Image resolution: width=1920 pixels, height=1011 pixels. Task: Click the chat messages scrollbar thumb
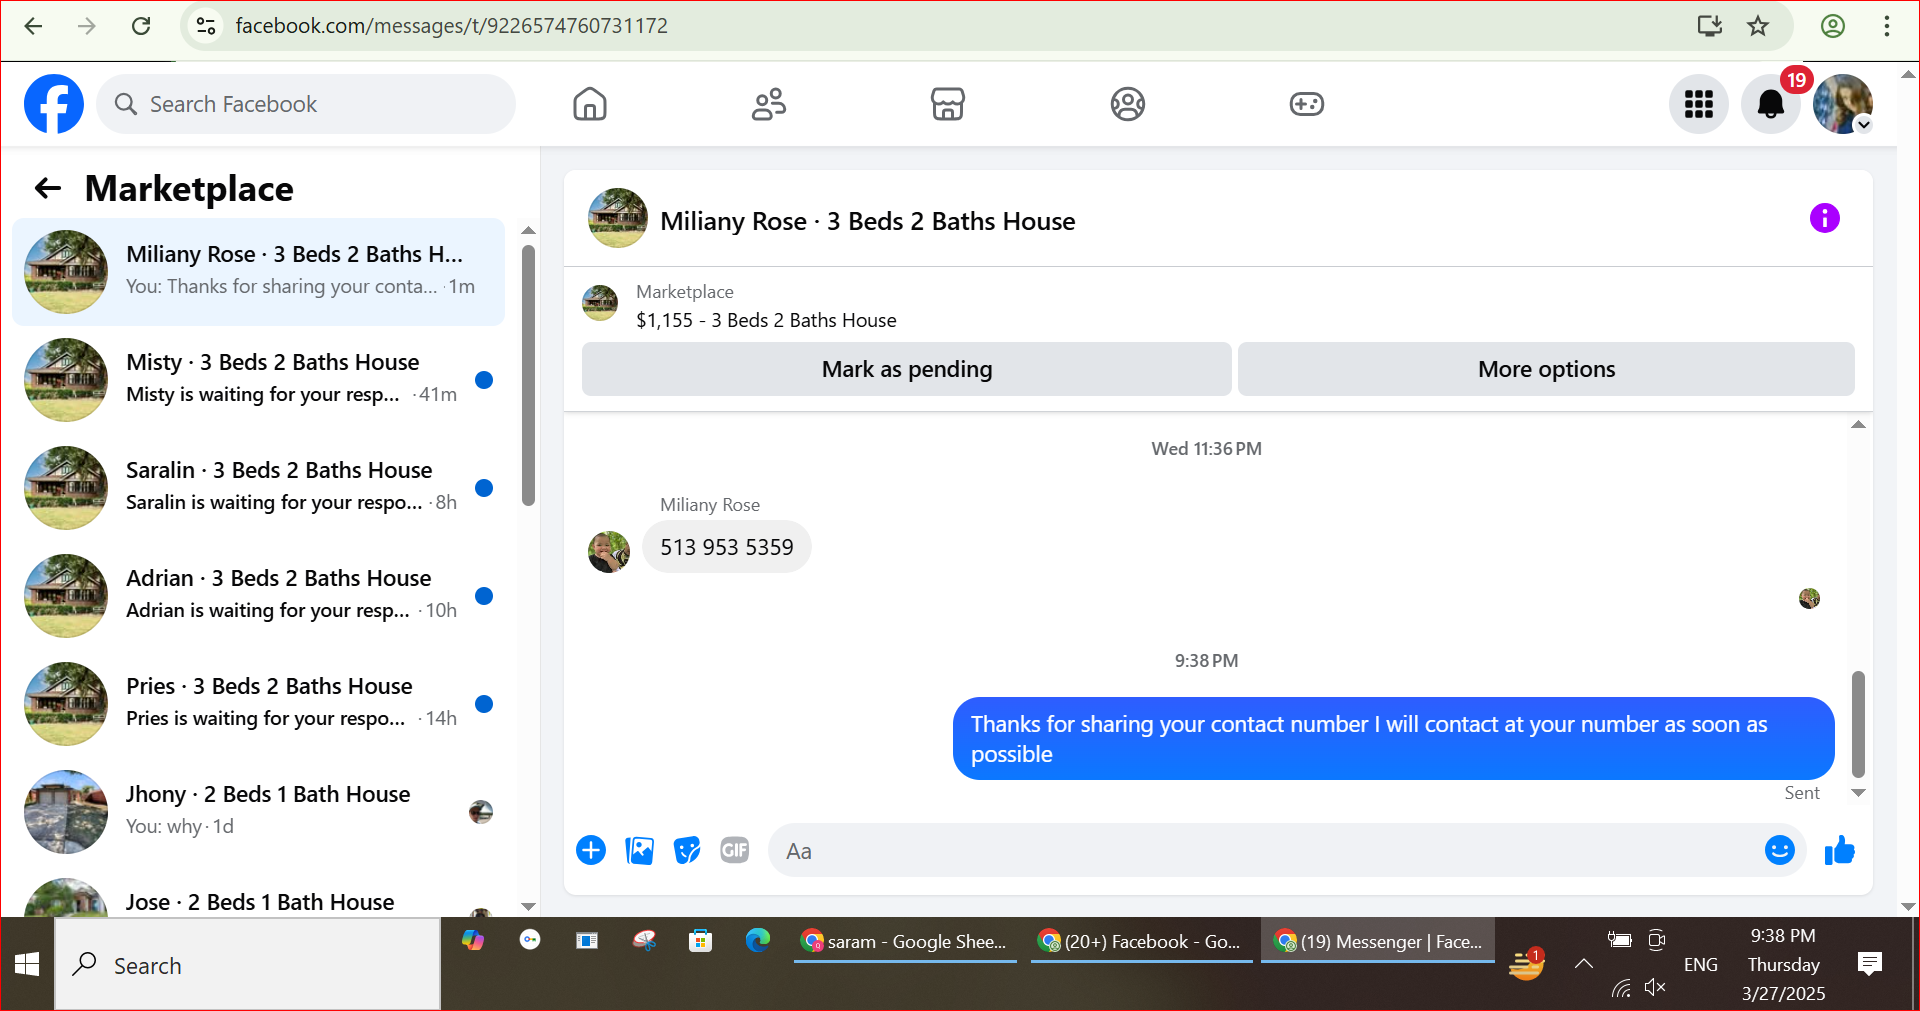tap(1858, 724)
